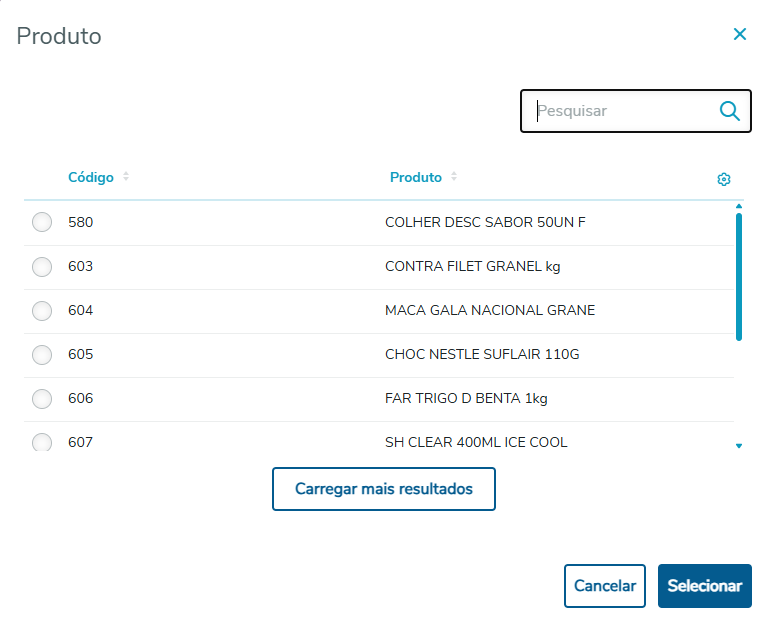
Task: Click the Produto column header
Action: pyautogui.click(x=416, y=177)
